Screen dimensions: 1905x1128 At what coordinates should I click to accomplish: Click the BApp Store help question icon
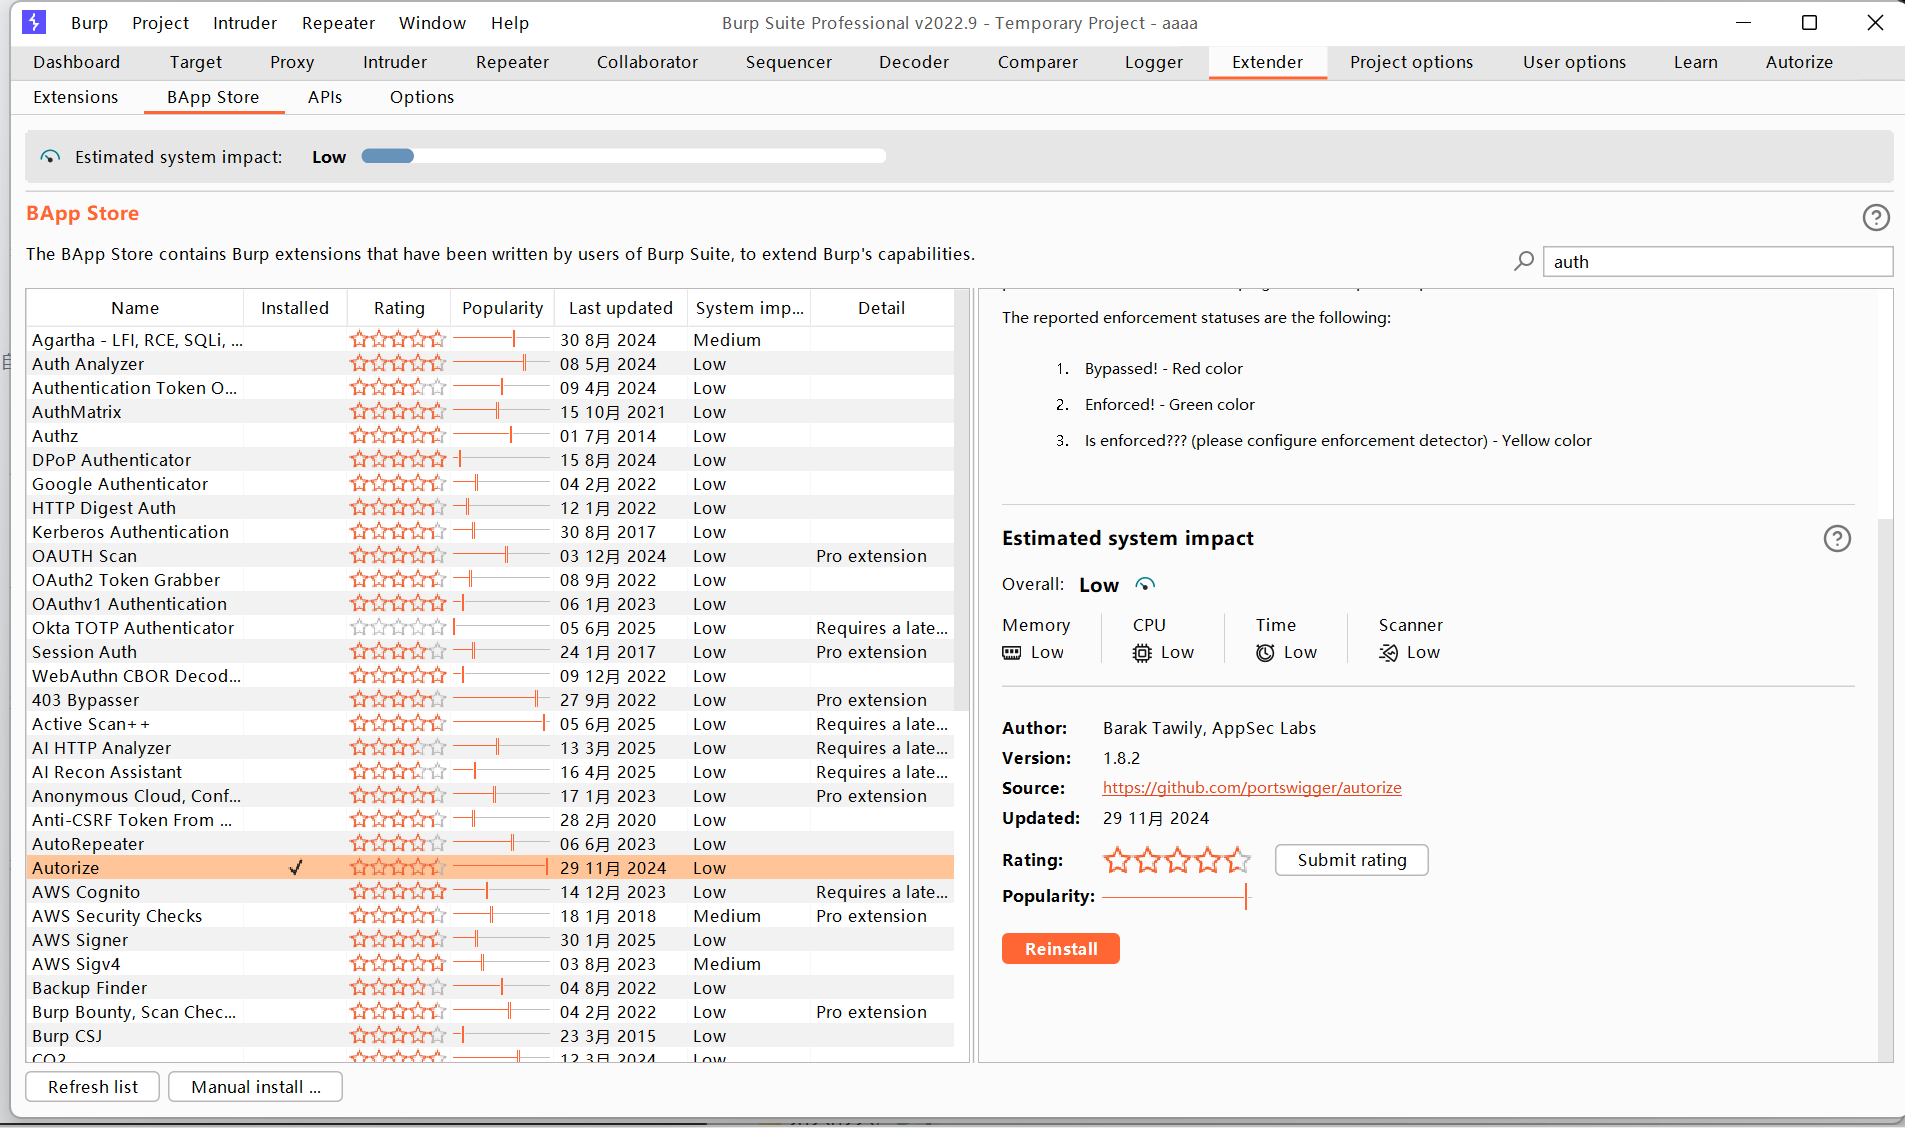[x=1876, y=217]
